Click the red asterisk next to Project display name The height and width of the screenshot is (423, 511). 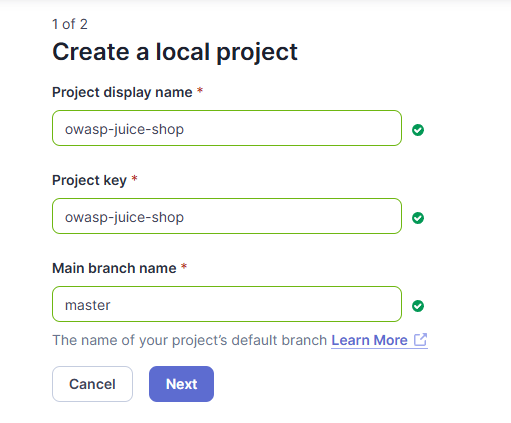click(200, 90)
